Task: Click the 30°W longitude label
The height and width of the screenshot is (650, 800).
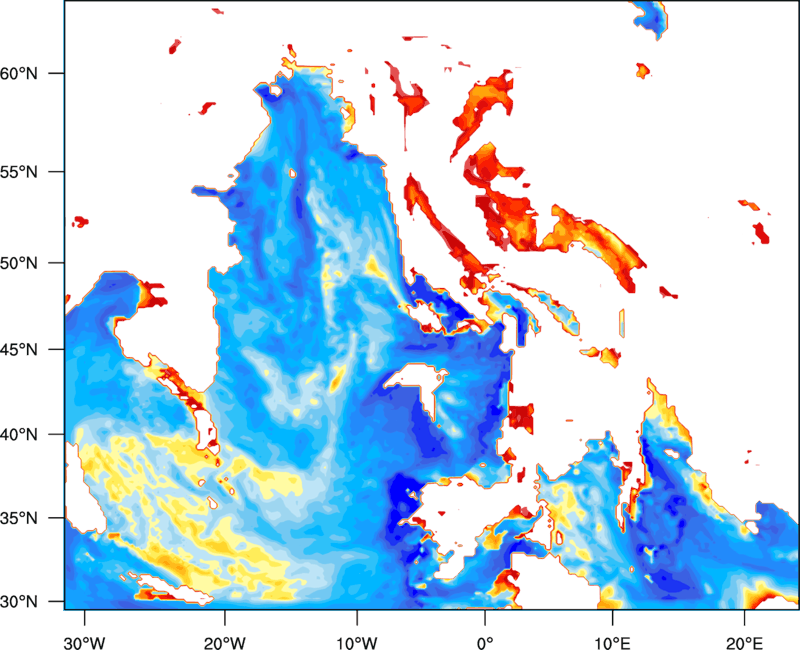Action: pos(85,643)
